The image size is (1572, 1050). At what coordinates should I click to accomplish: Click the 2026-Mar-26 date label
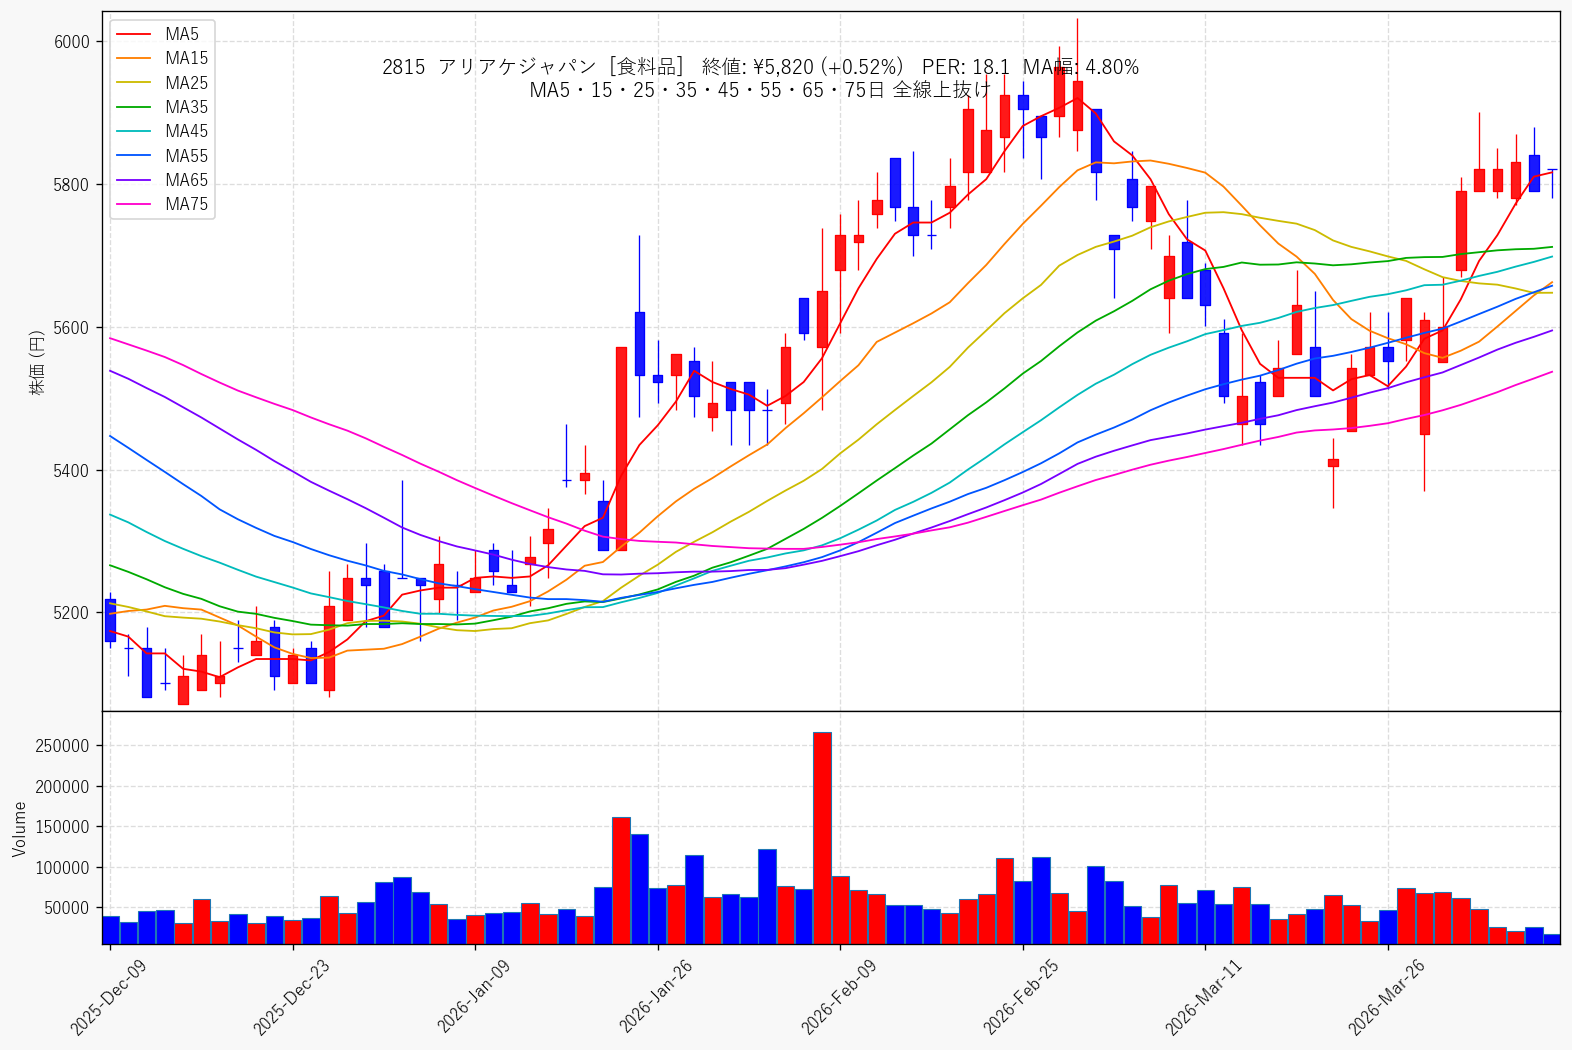(x=1386, y=997)
